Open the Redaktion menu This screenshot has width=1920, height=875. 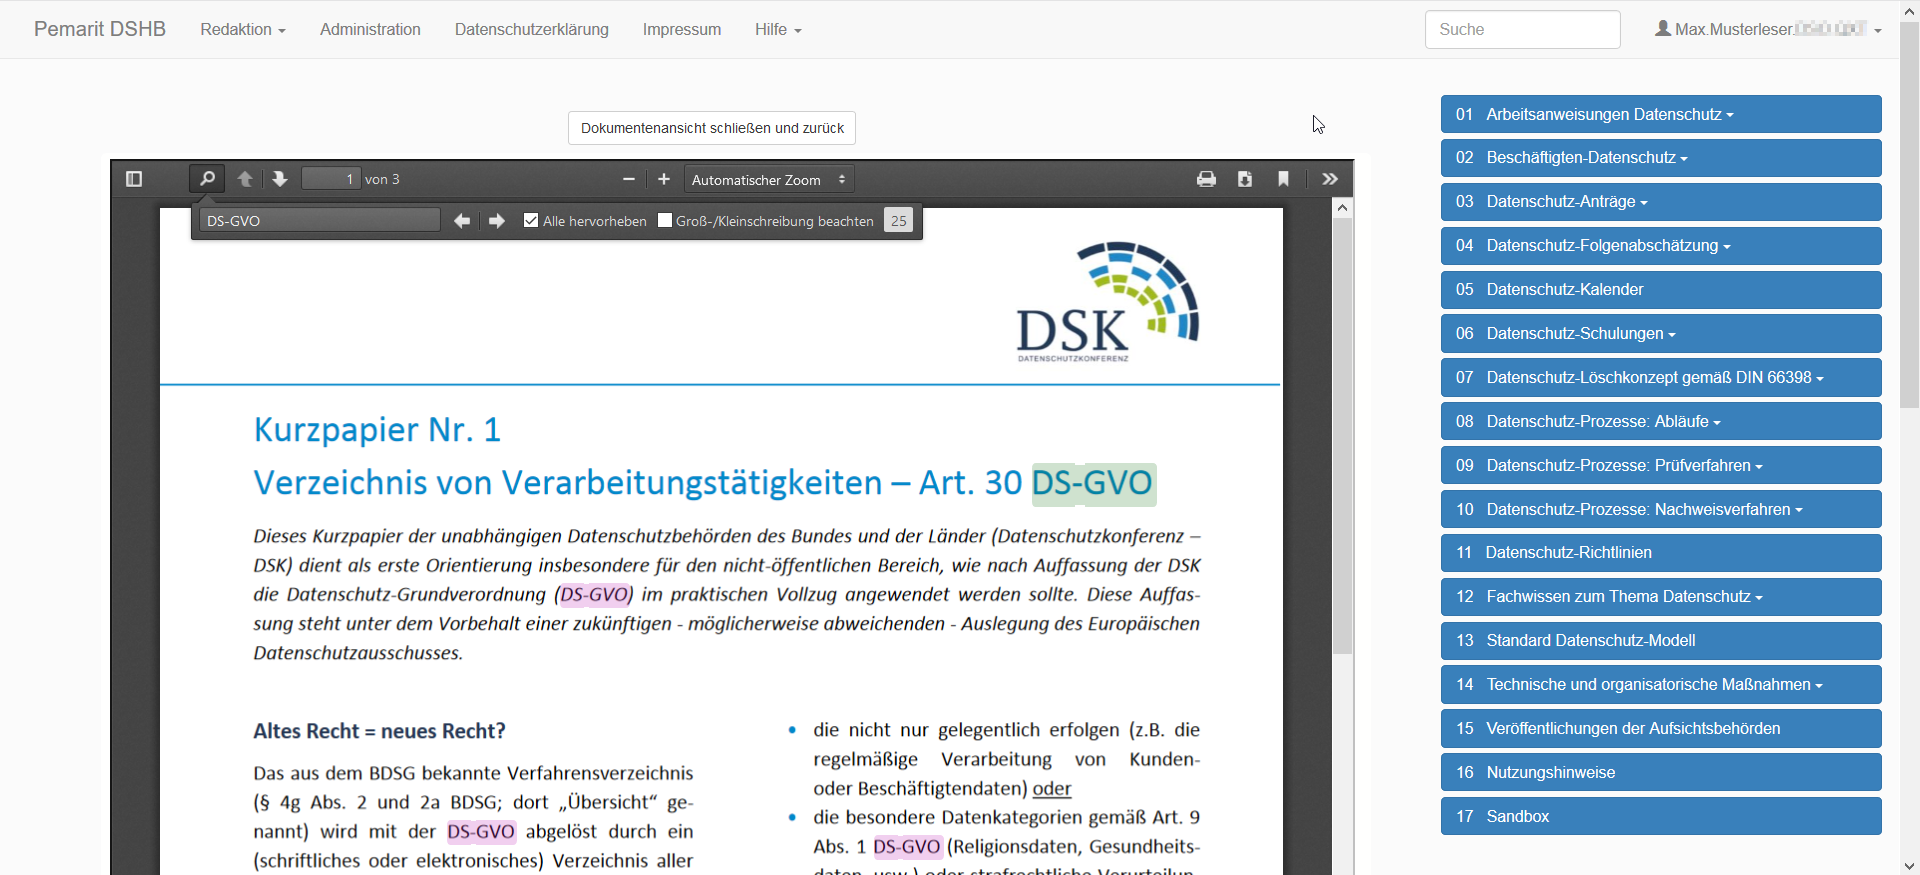point(242,30)
